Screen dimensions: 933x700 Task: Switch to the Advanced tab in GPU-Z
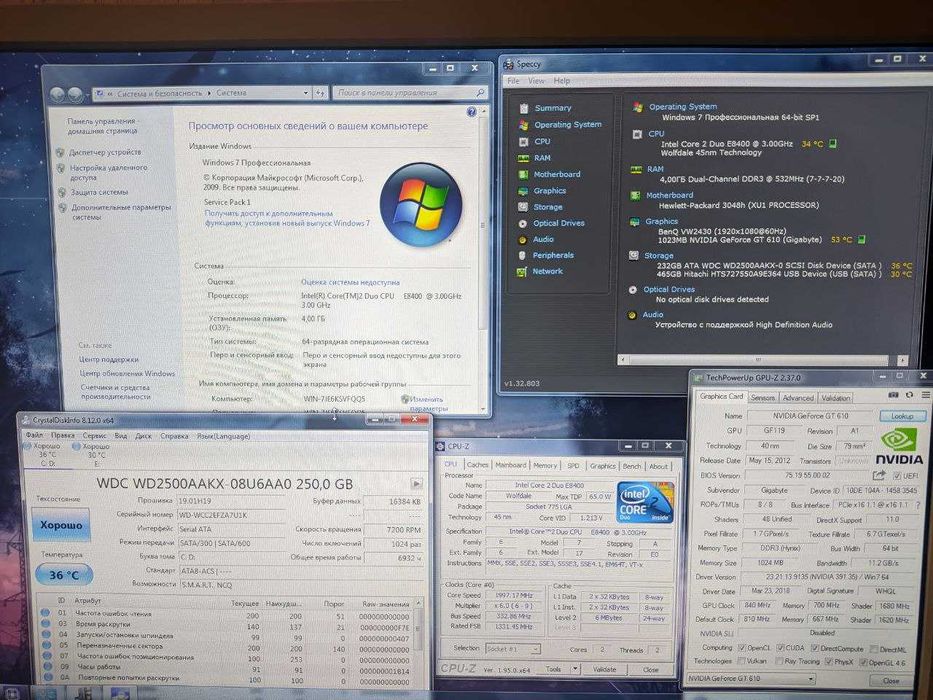797,398
